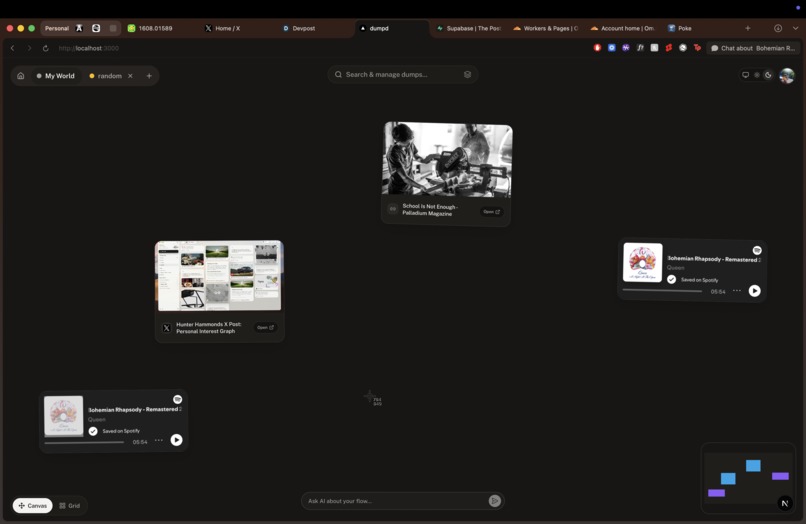Expand the tab list chevron
The height and width of the screenshot is (524, 806).
click(795, 28)
